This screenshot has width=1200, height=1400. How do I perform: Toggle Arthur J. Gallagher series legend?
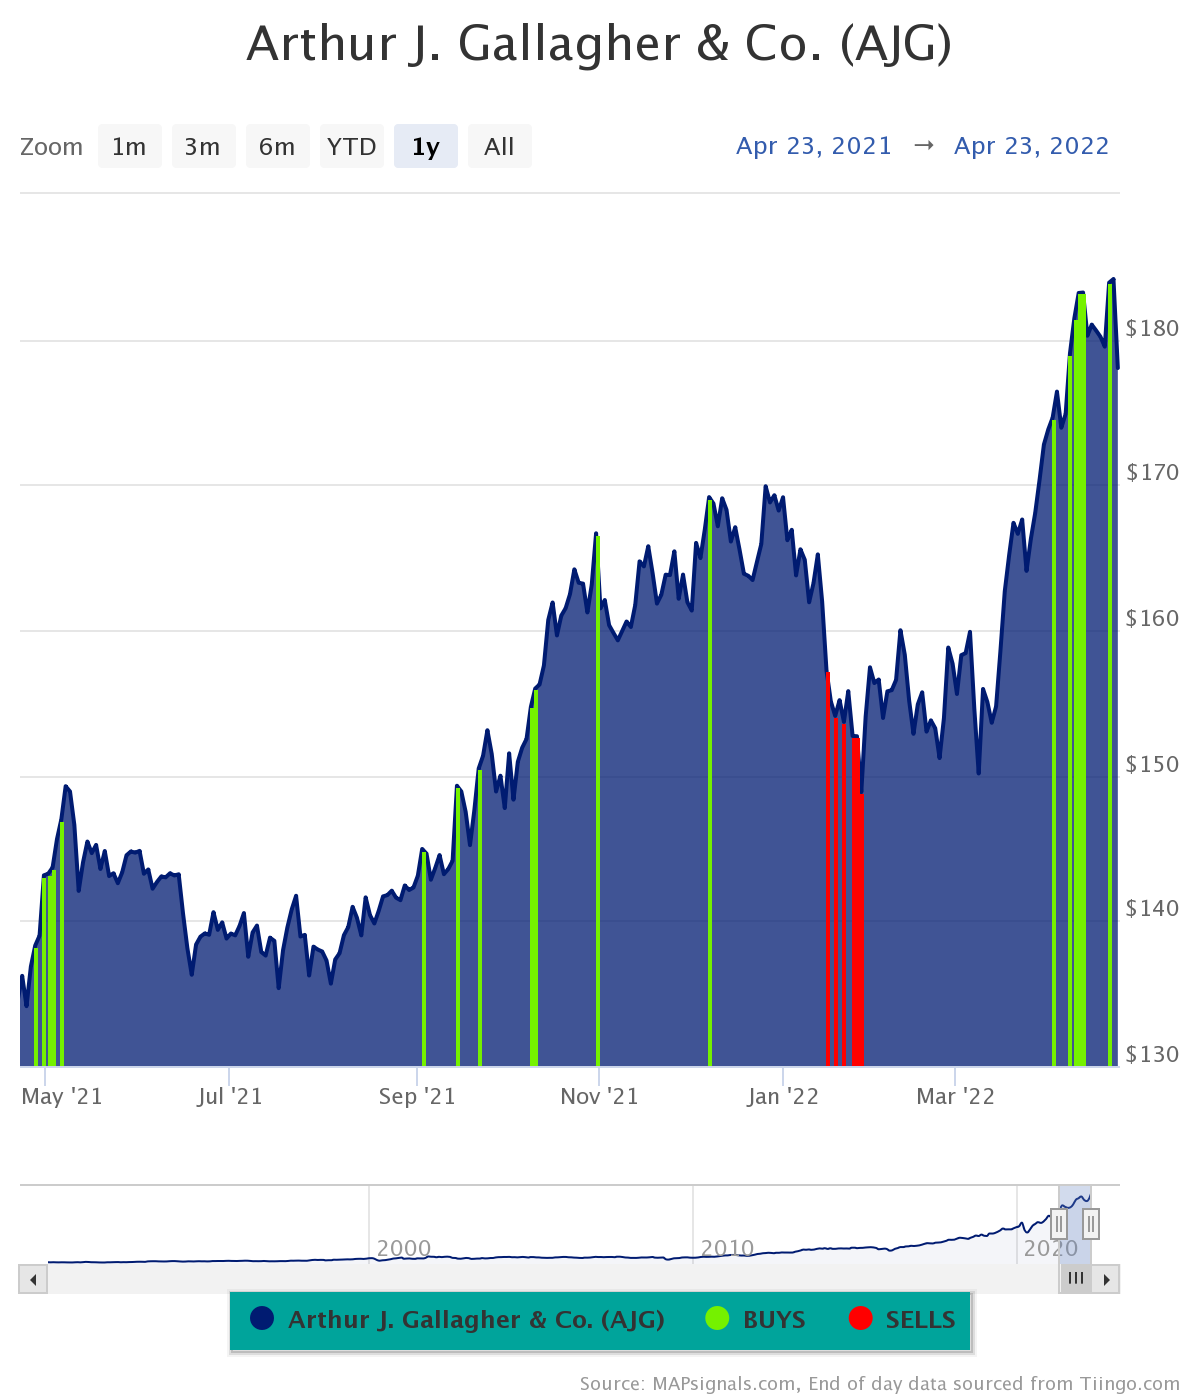(x=458, y=1320)
